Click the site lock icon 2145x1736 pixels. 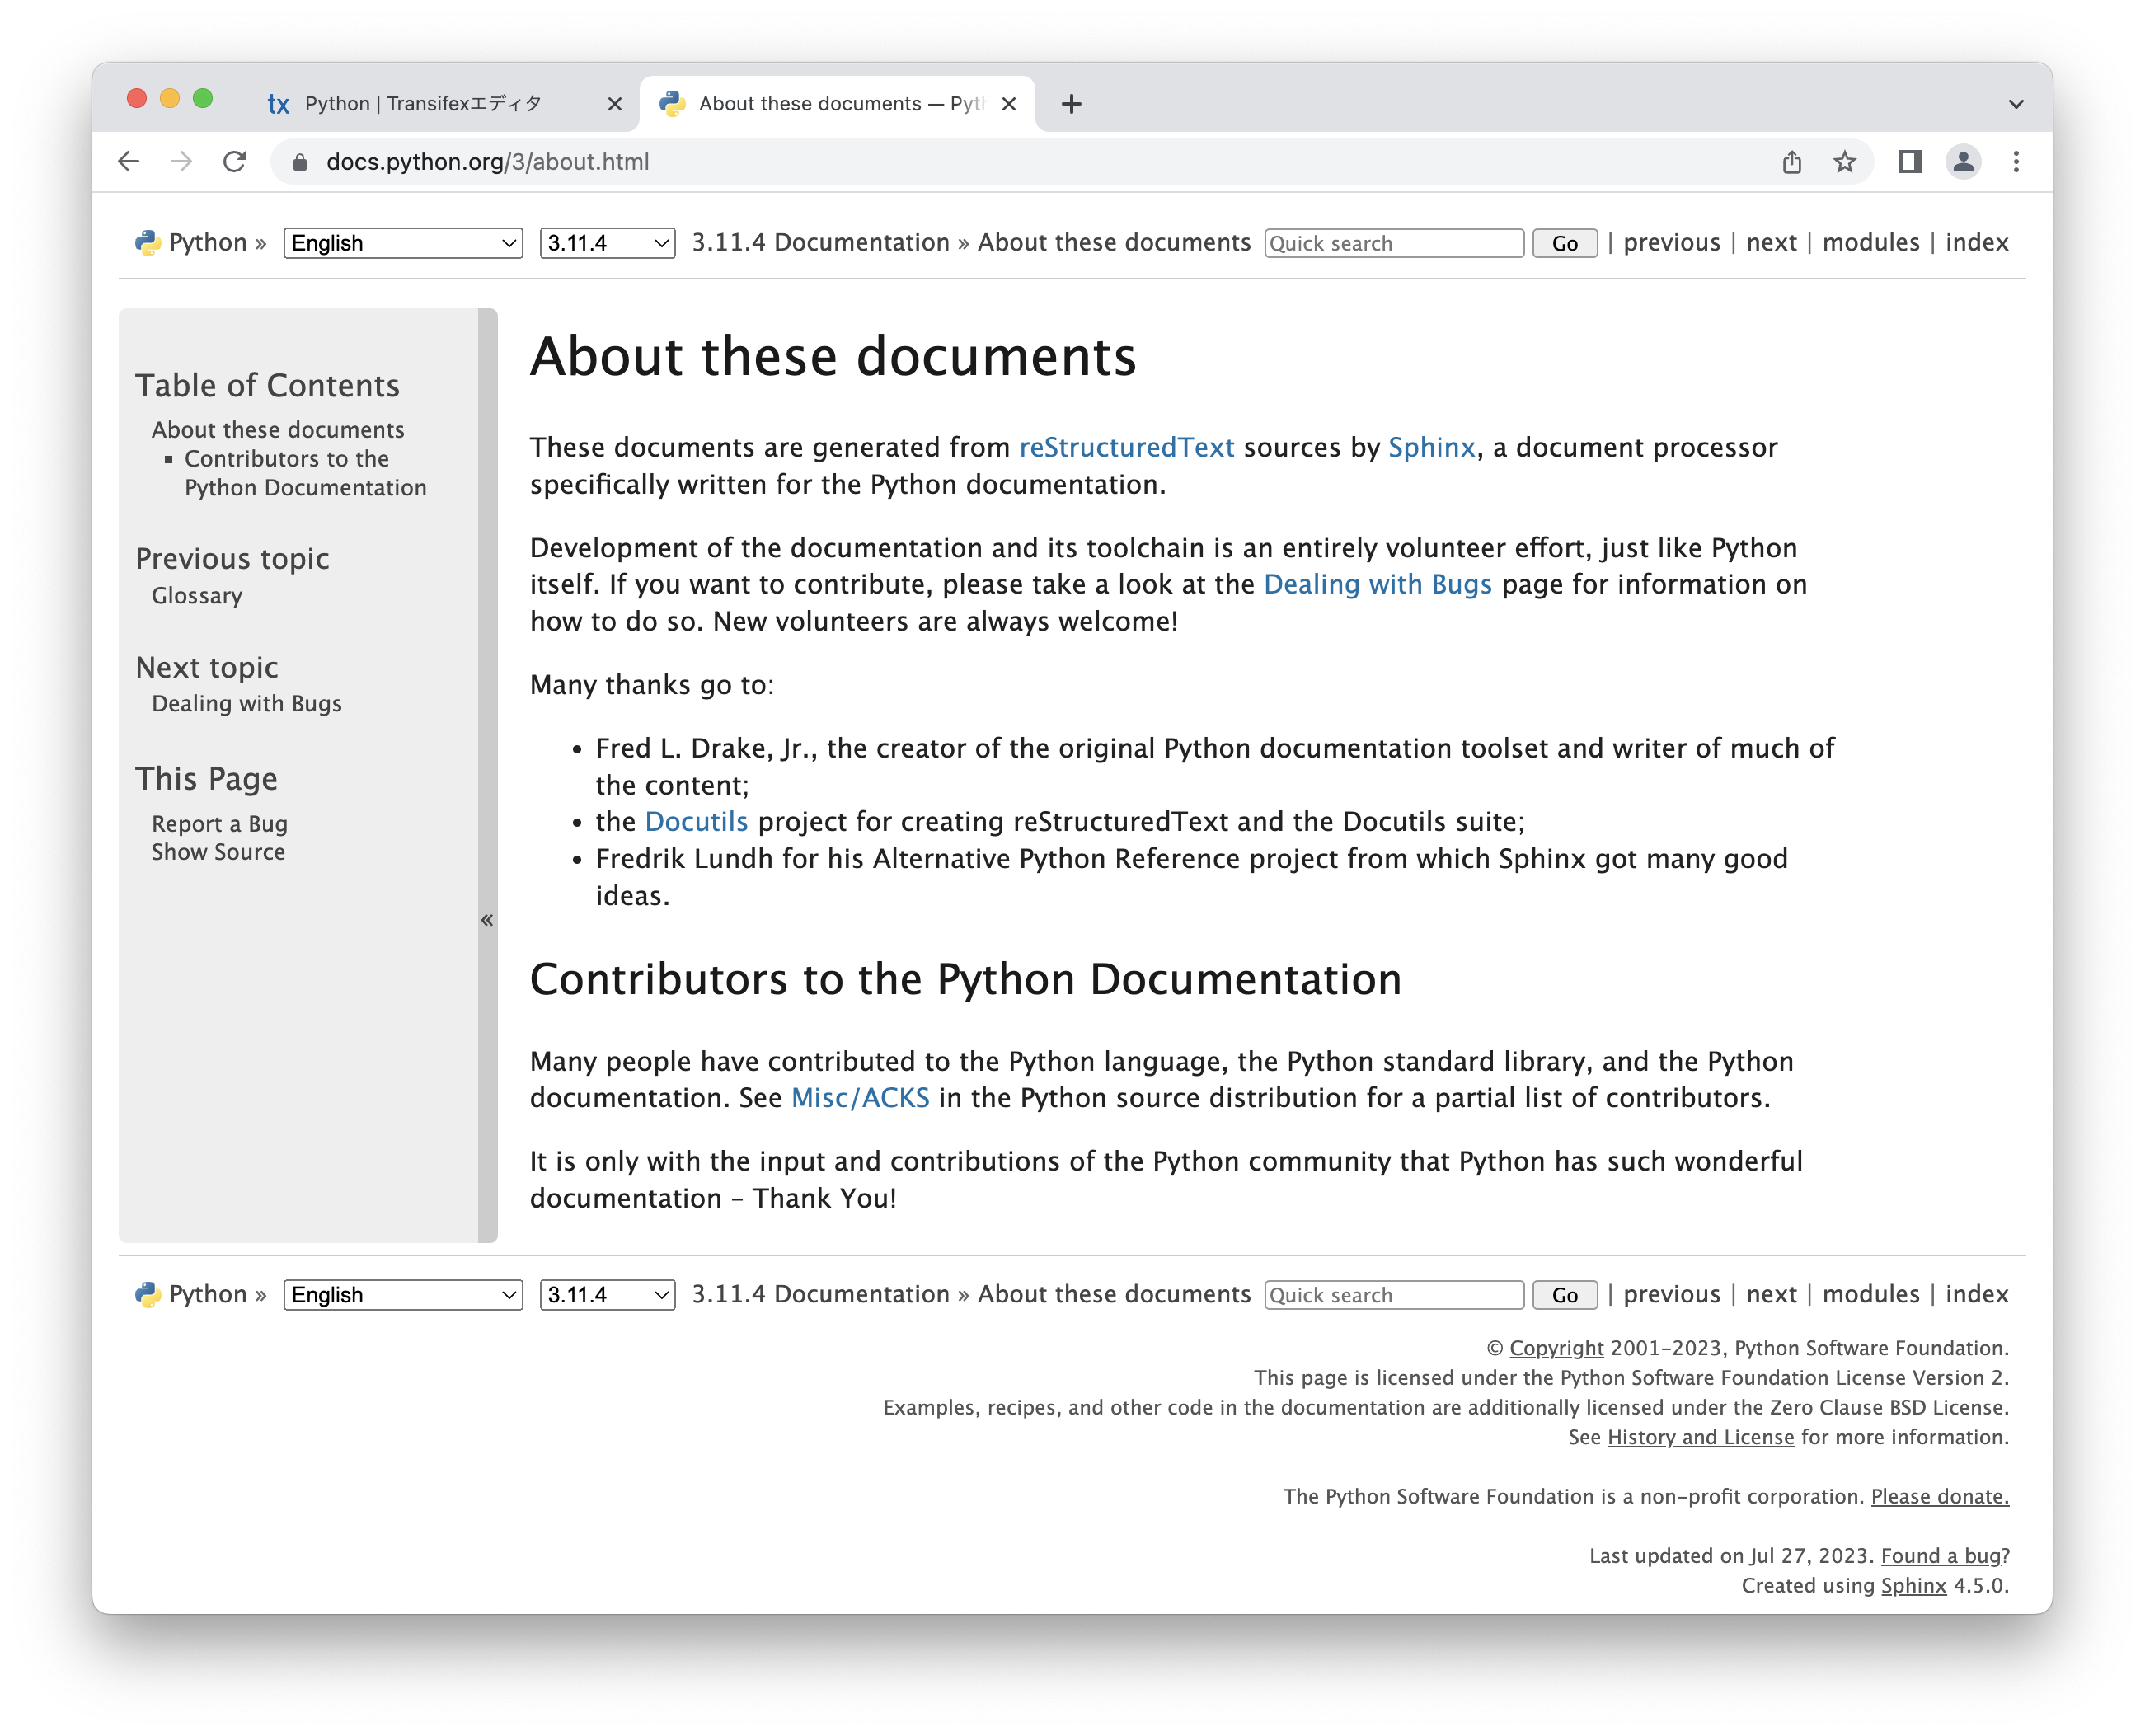tap(299, 162)
